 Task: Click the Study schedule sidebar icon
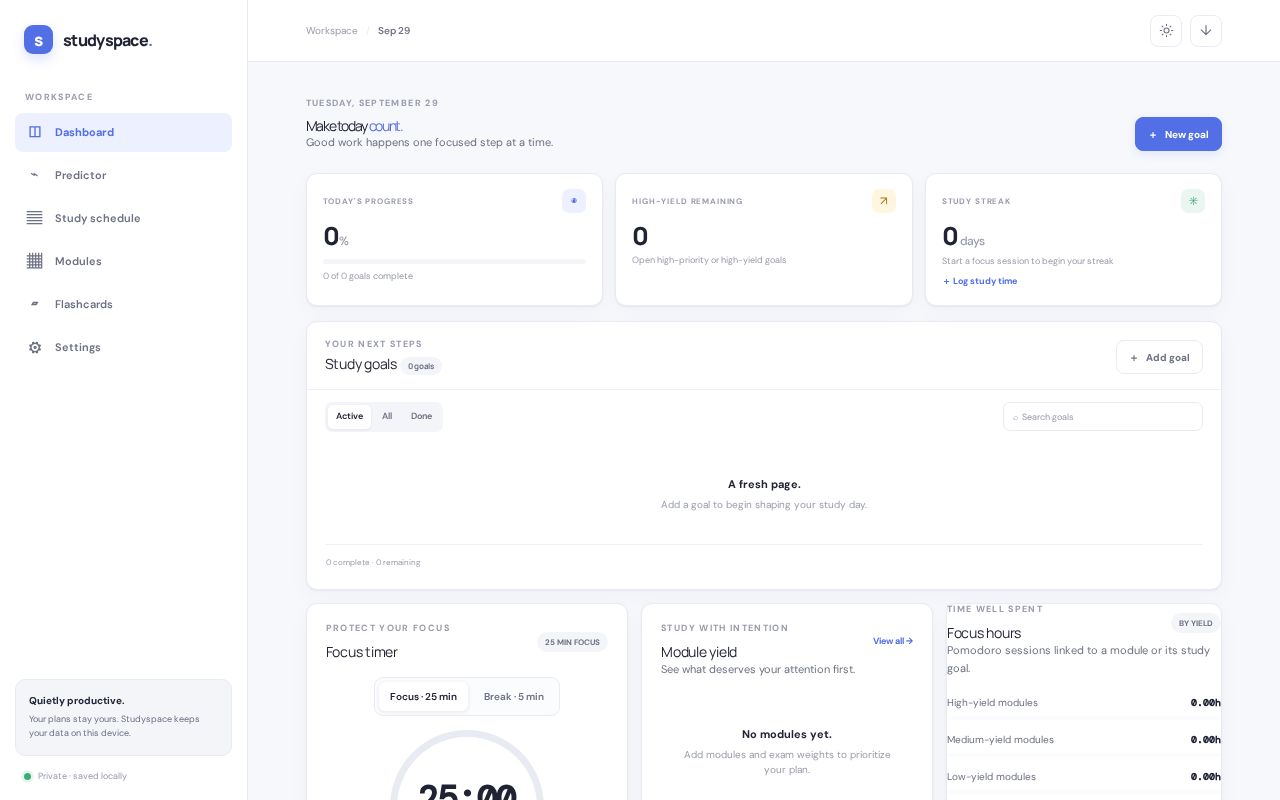(35, 218)
